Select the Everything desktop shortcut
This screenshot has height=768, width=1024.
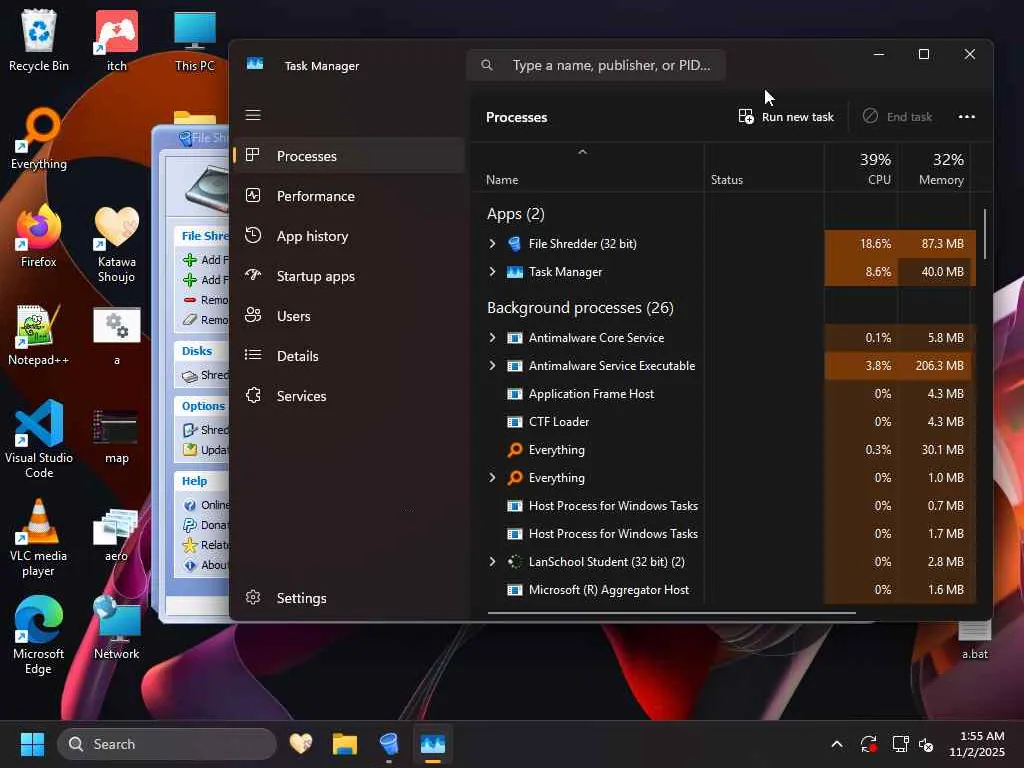point(39,138)
